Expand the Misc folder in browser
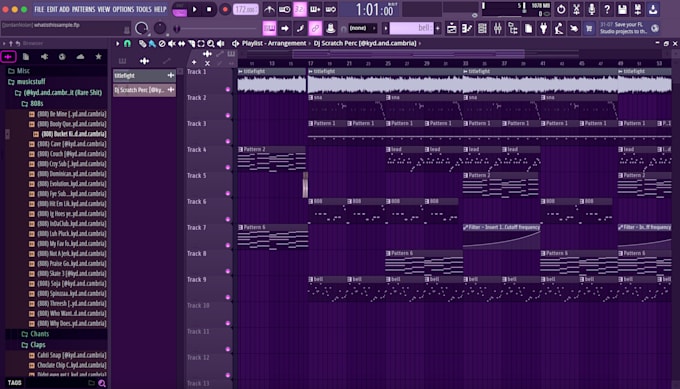 (19, 71)
